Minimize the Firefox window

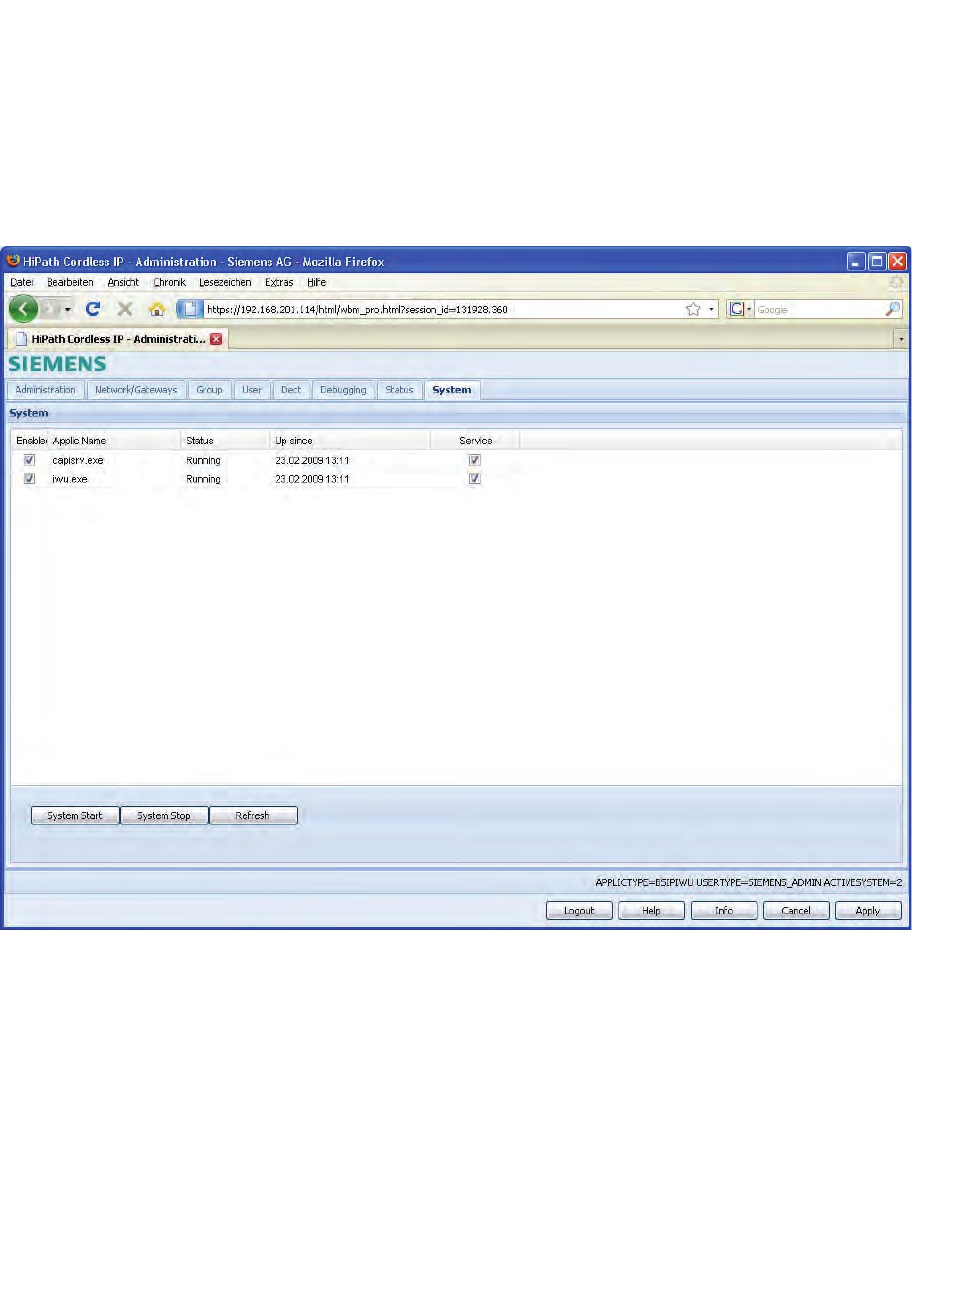pyautogui.click(x=856, y=261)
